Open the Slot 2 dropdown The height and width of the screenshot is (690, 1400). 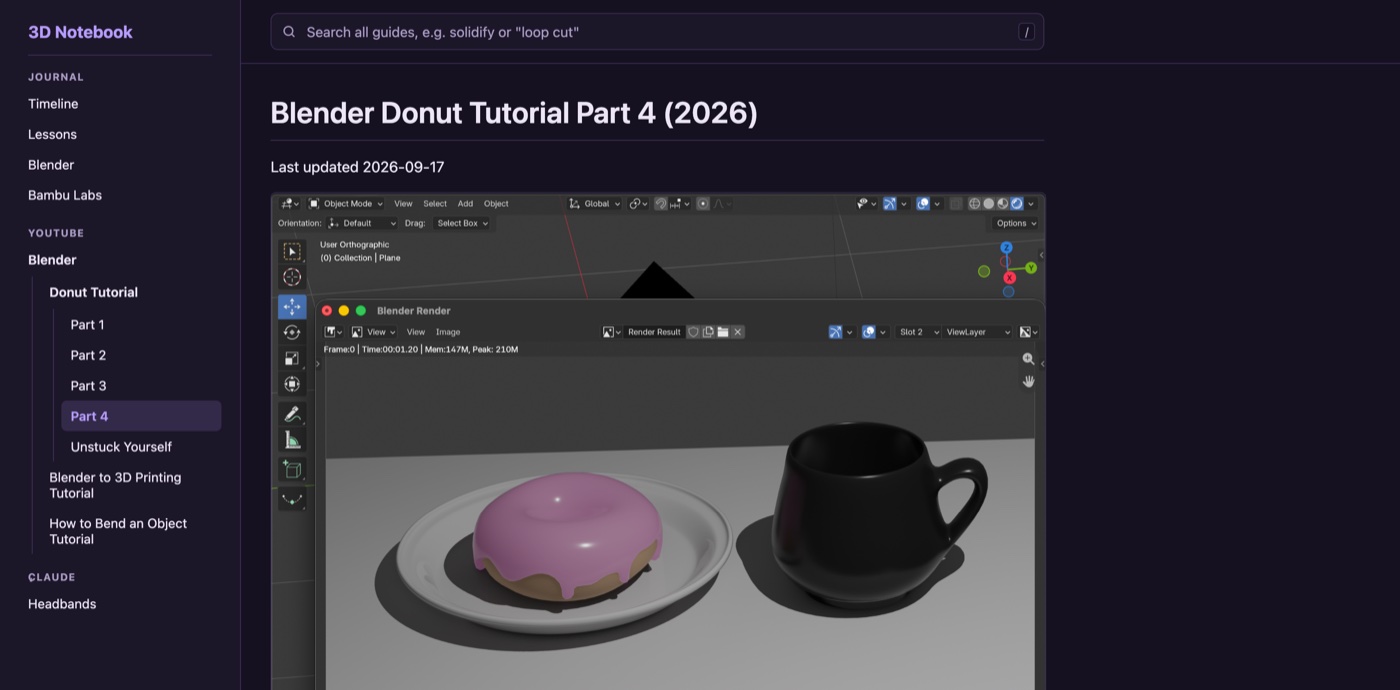click(917, 332)
